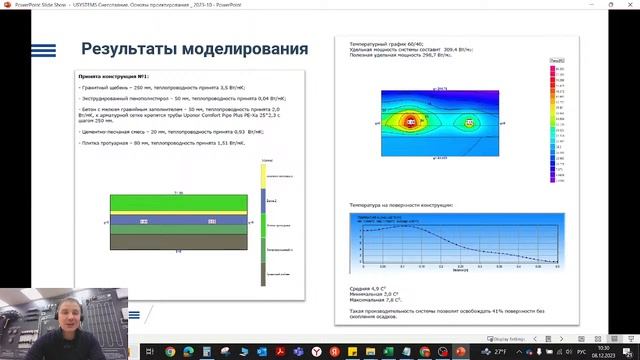
Task: Open Display Settings in status bar
Action: click(506, 339)
